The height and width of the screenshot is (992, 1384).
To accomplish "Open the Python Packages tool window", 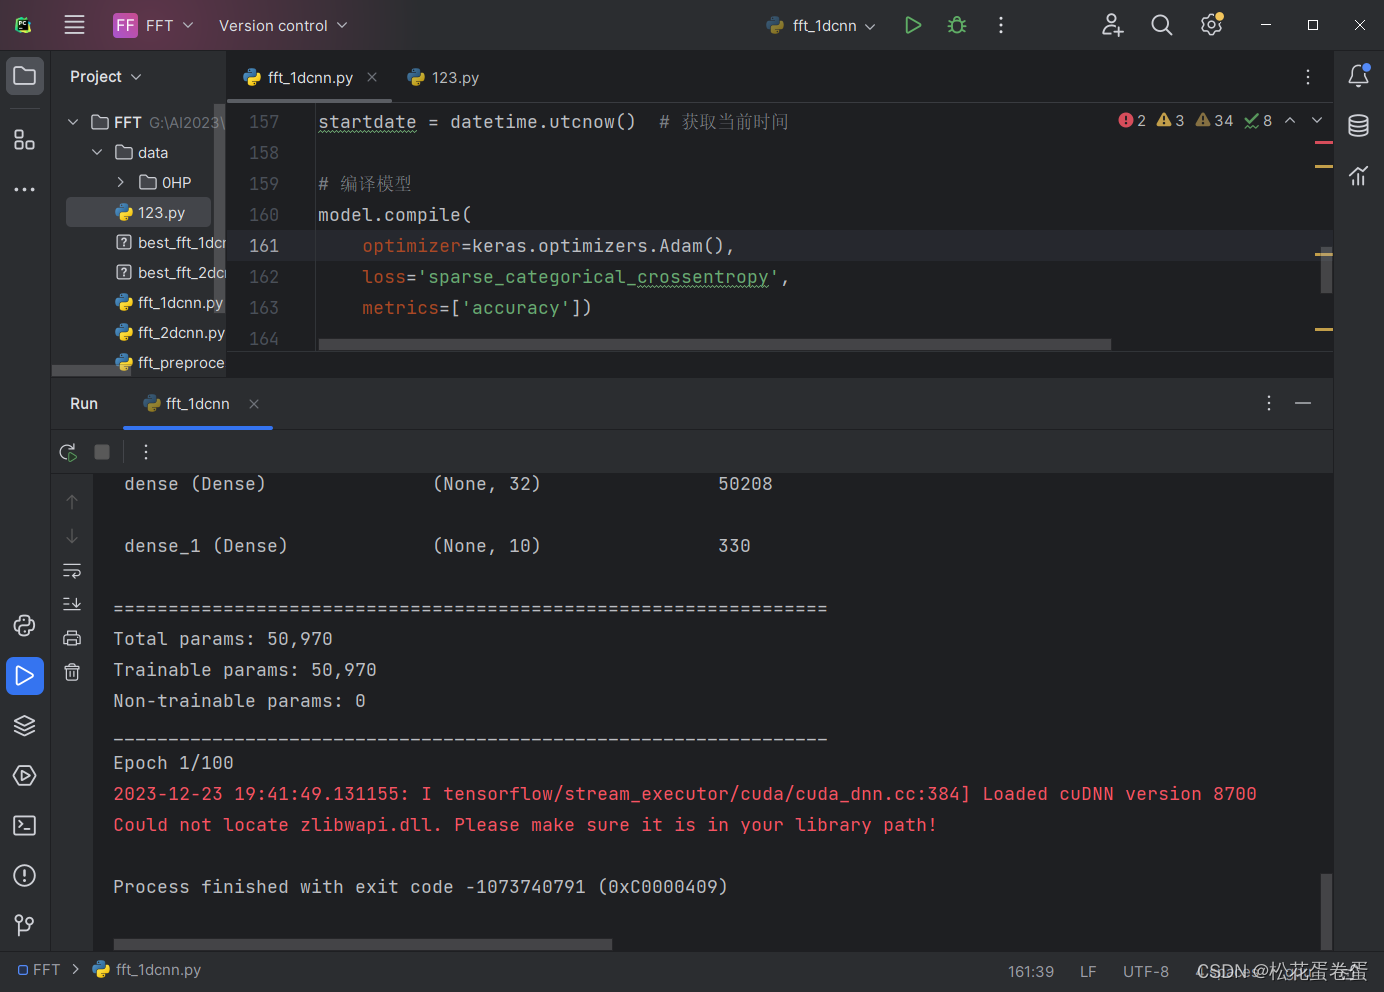I will point(24,725).
